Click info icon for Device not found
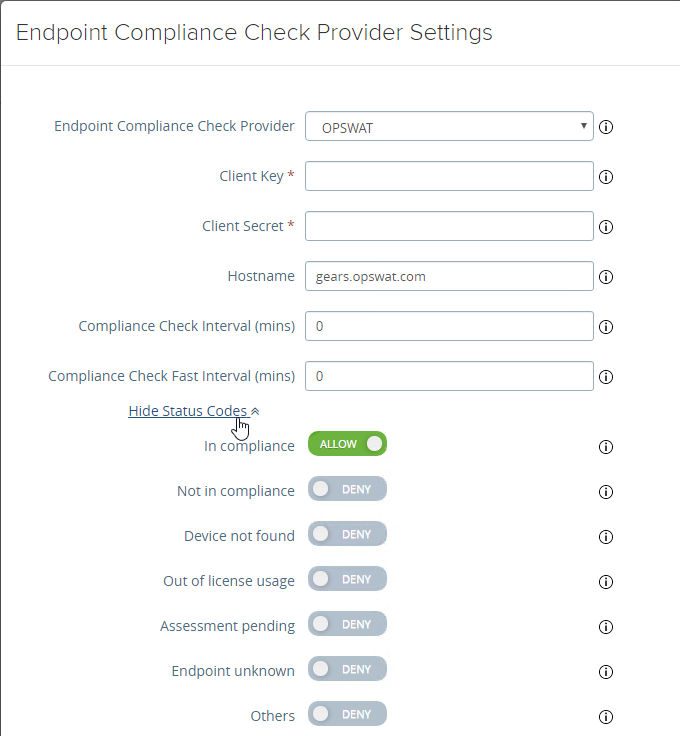680x736 pixels. click(x=606, y=537)
